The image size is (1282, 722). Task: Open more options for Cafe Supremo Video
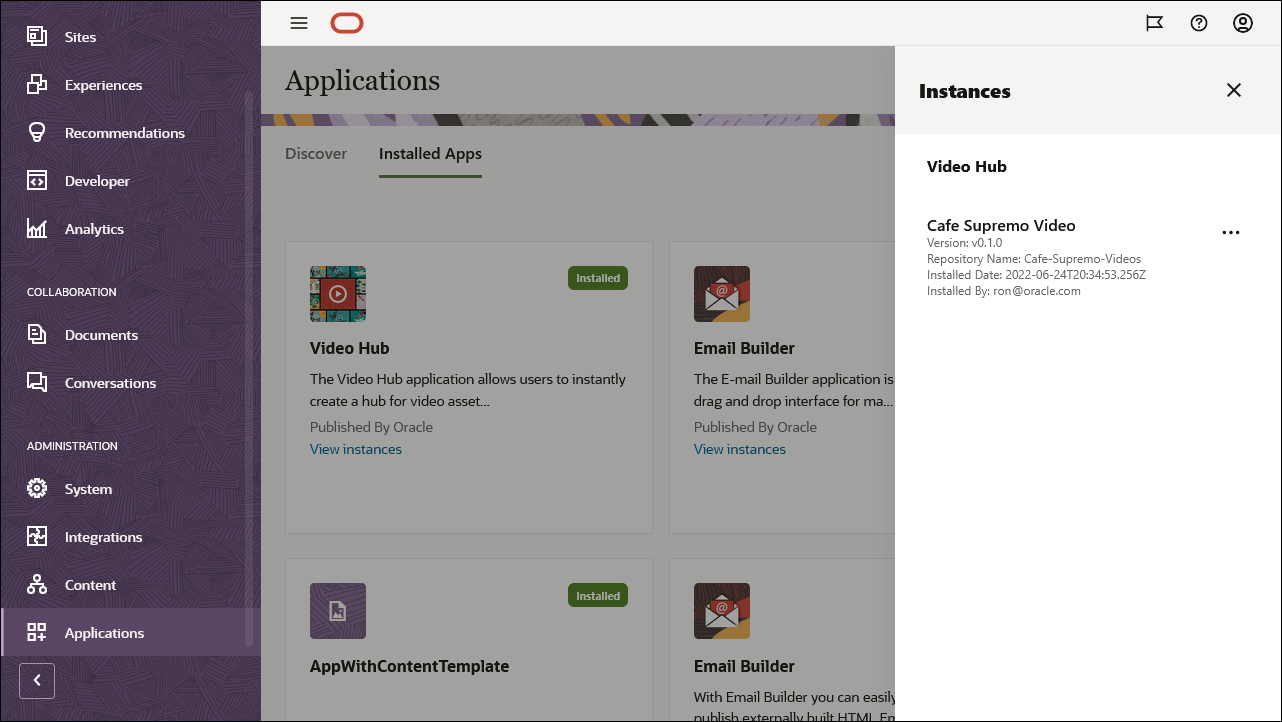pyautogui.click(x=1231, y=232)
